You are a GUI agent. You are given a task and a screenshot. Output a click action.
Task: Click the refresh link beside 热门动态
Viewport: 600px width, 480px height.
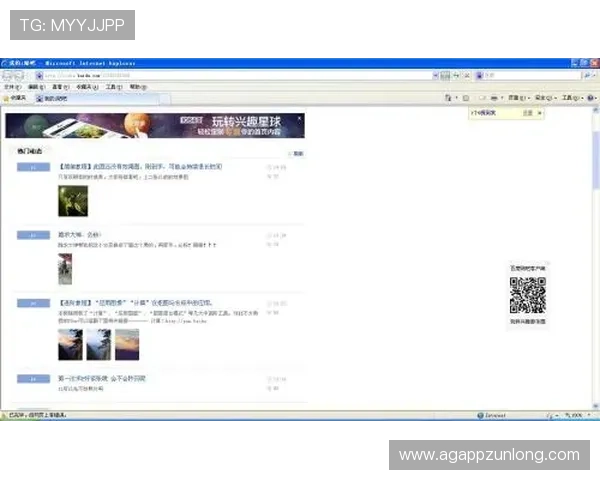pyautogui.click(x=296, y=153)
